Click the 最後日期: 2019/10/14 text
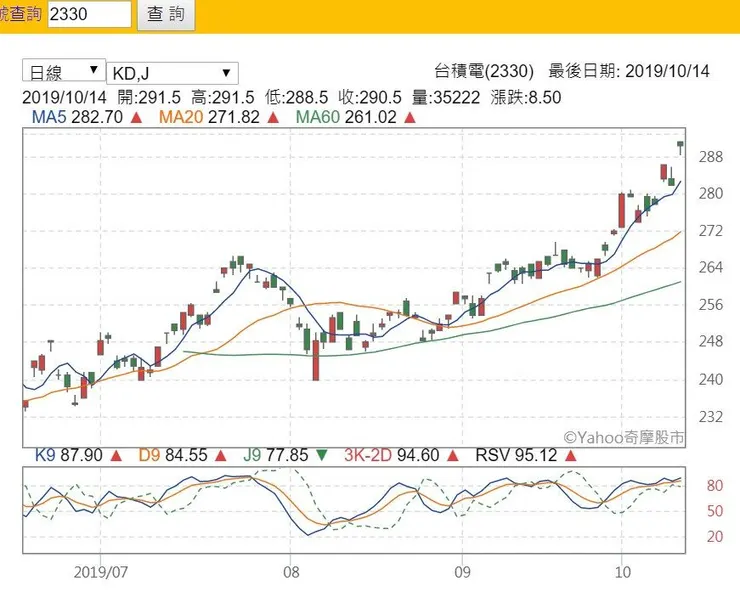The width and height of the screenshot is (740, 596). click(629, 71)
